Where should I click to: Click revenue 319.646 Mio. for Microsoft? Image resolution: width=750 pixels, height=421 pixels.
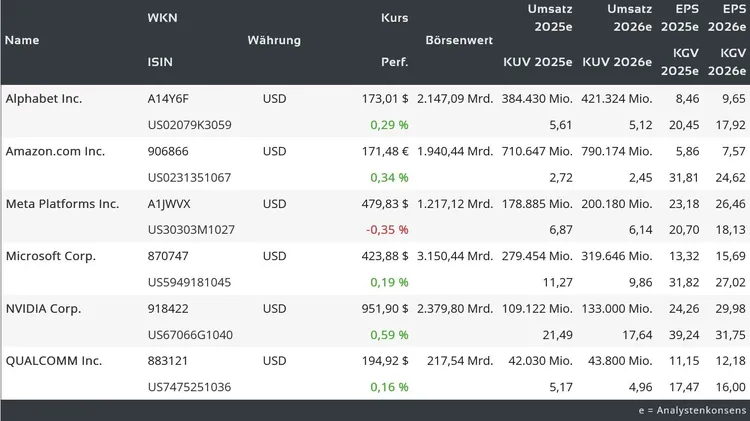617,256
